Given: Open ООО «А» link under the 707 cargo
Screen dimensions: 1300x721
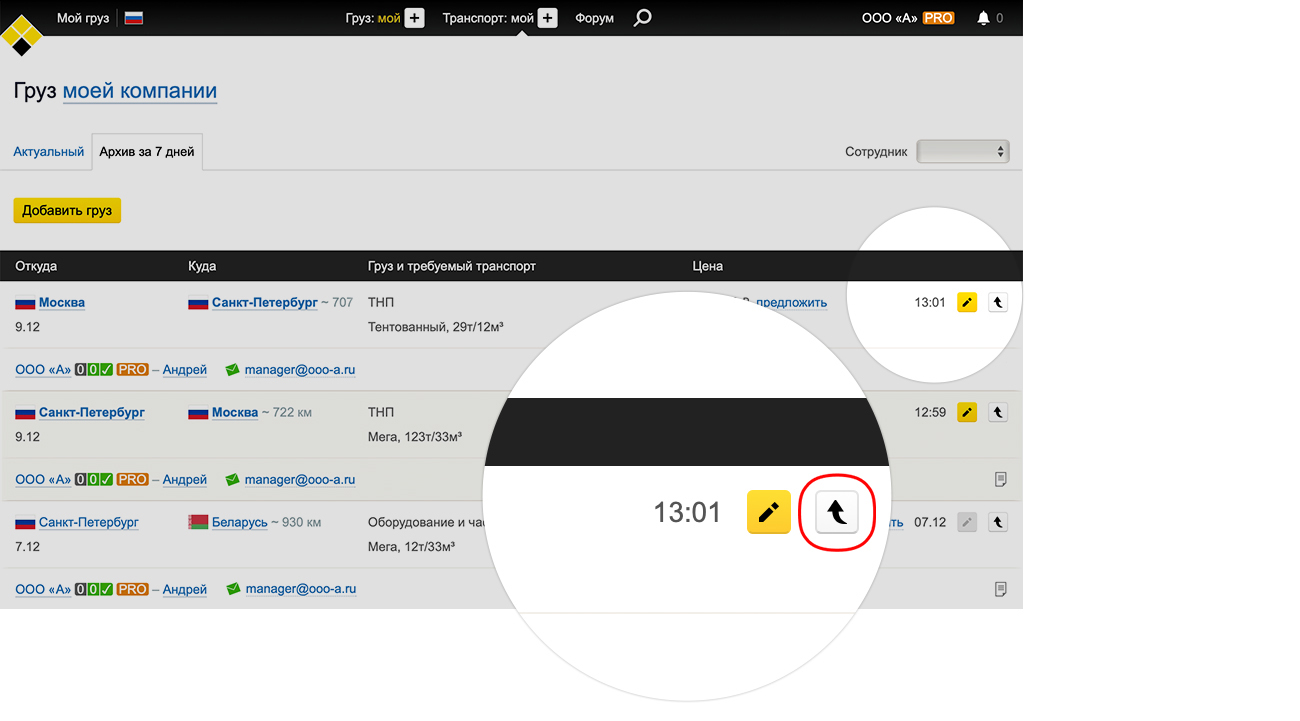Looking at the screenshot, I should point(43,370).
